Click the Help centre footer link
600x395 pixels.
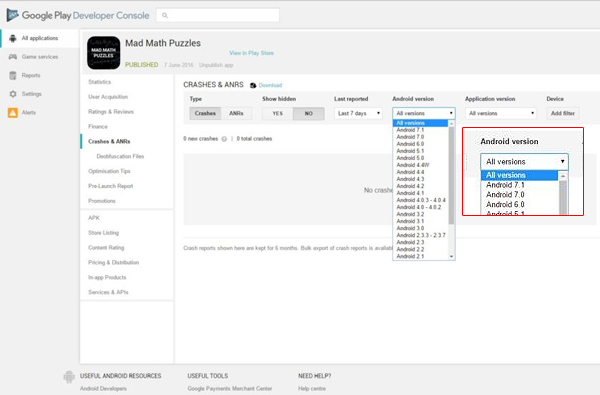pos(312,388)
